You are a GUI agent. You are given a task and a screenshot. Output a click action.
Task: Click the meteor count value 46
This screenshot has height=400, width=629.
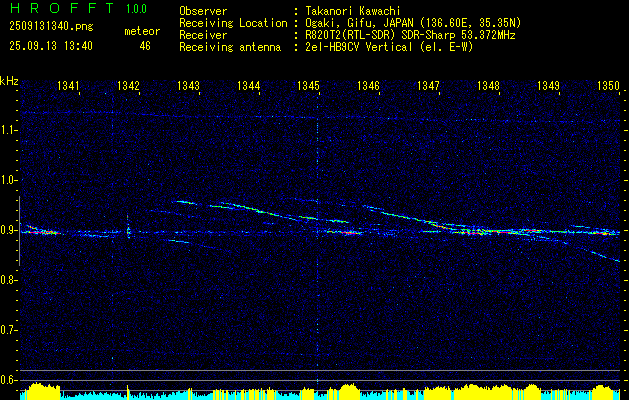tap(145, 46)
